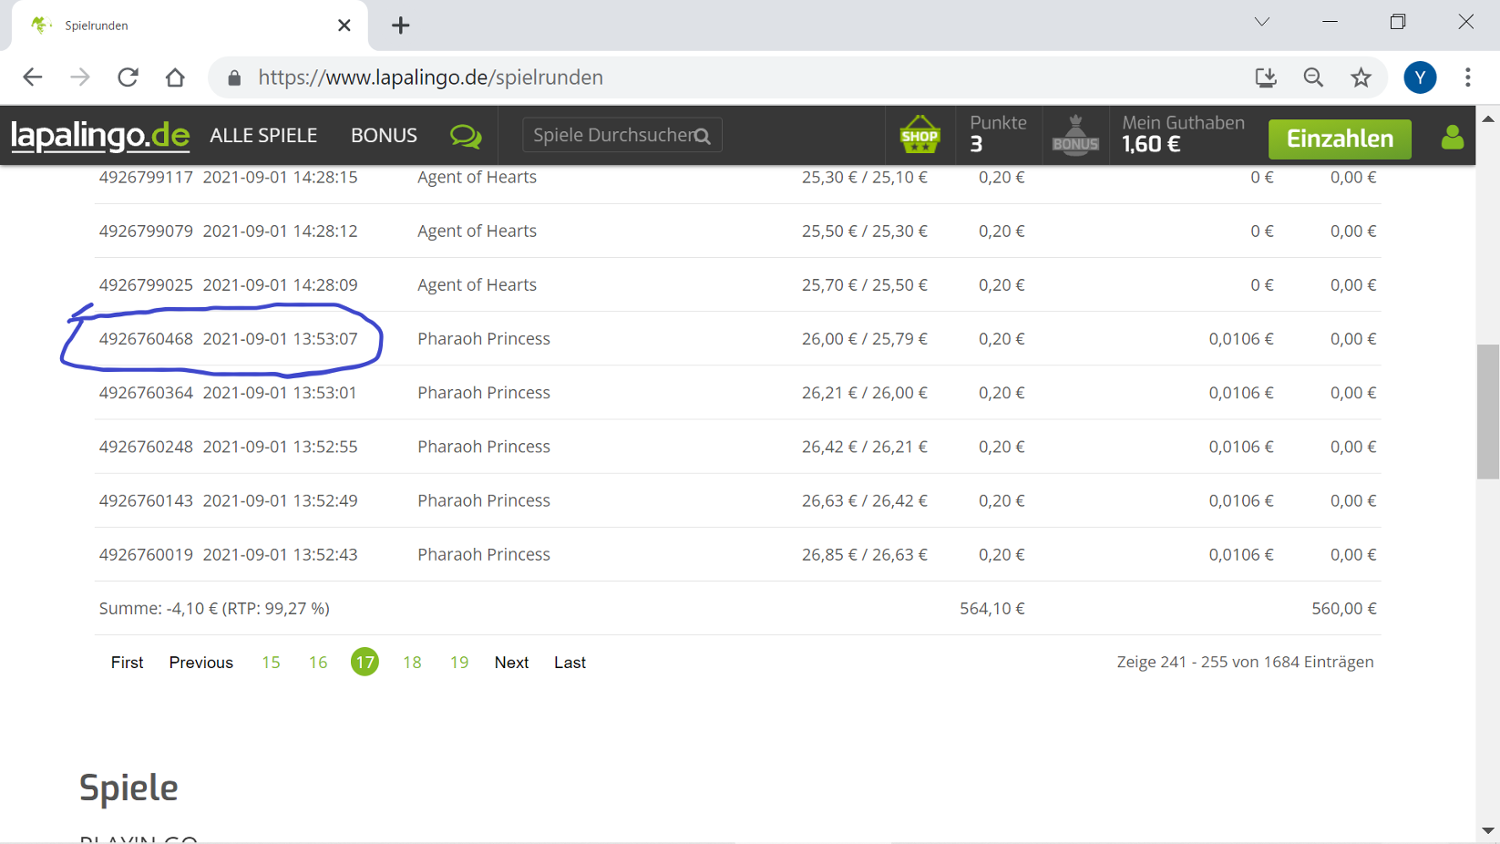The image size is (1500, 844).
Task: Go to browser home icon
Action: click(175, 77)
